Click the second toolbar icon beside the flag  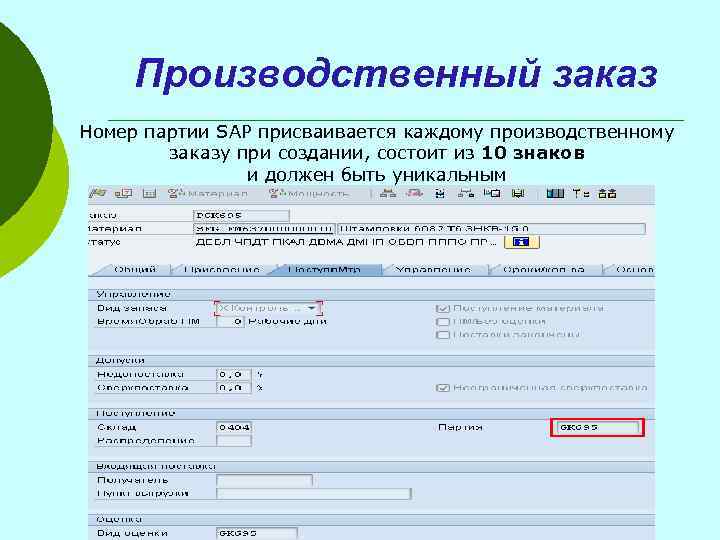pos(124,194)
